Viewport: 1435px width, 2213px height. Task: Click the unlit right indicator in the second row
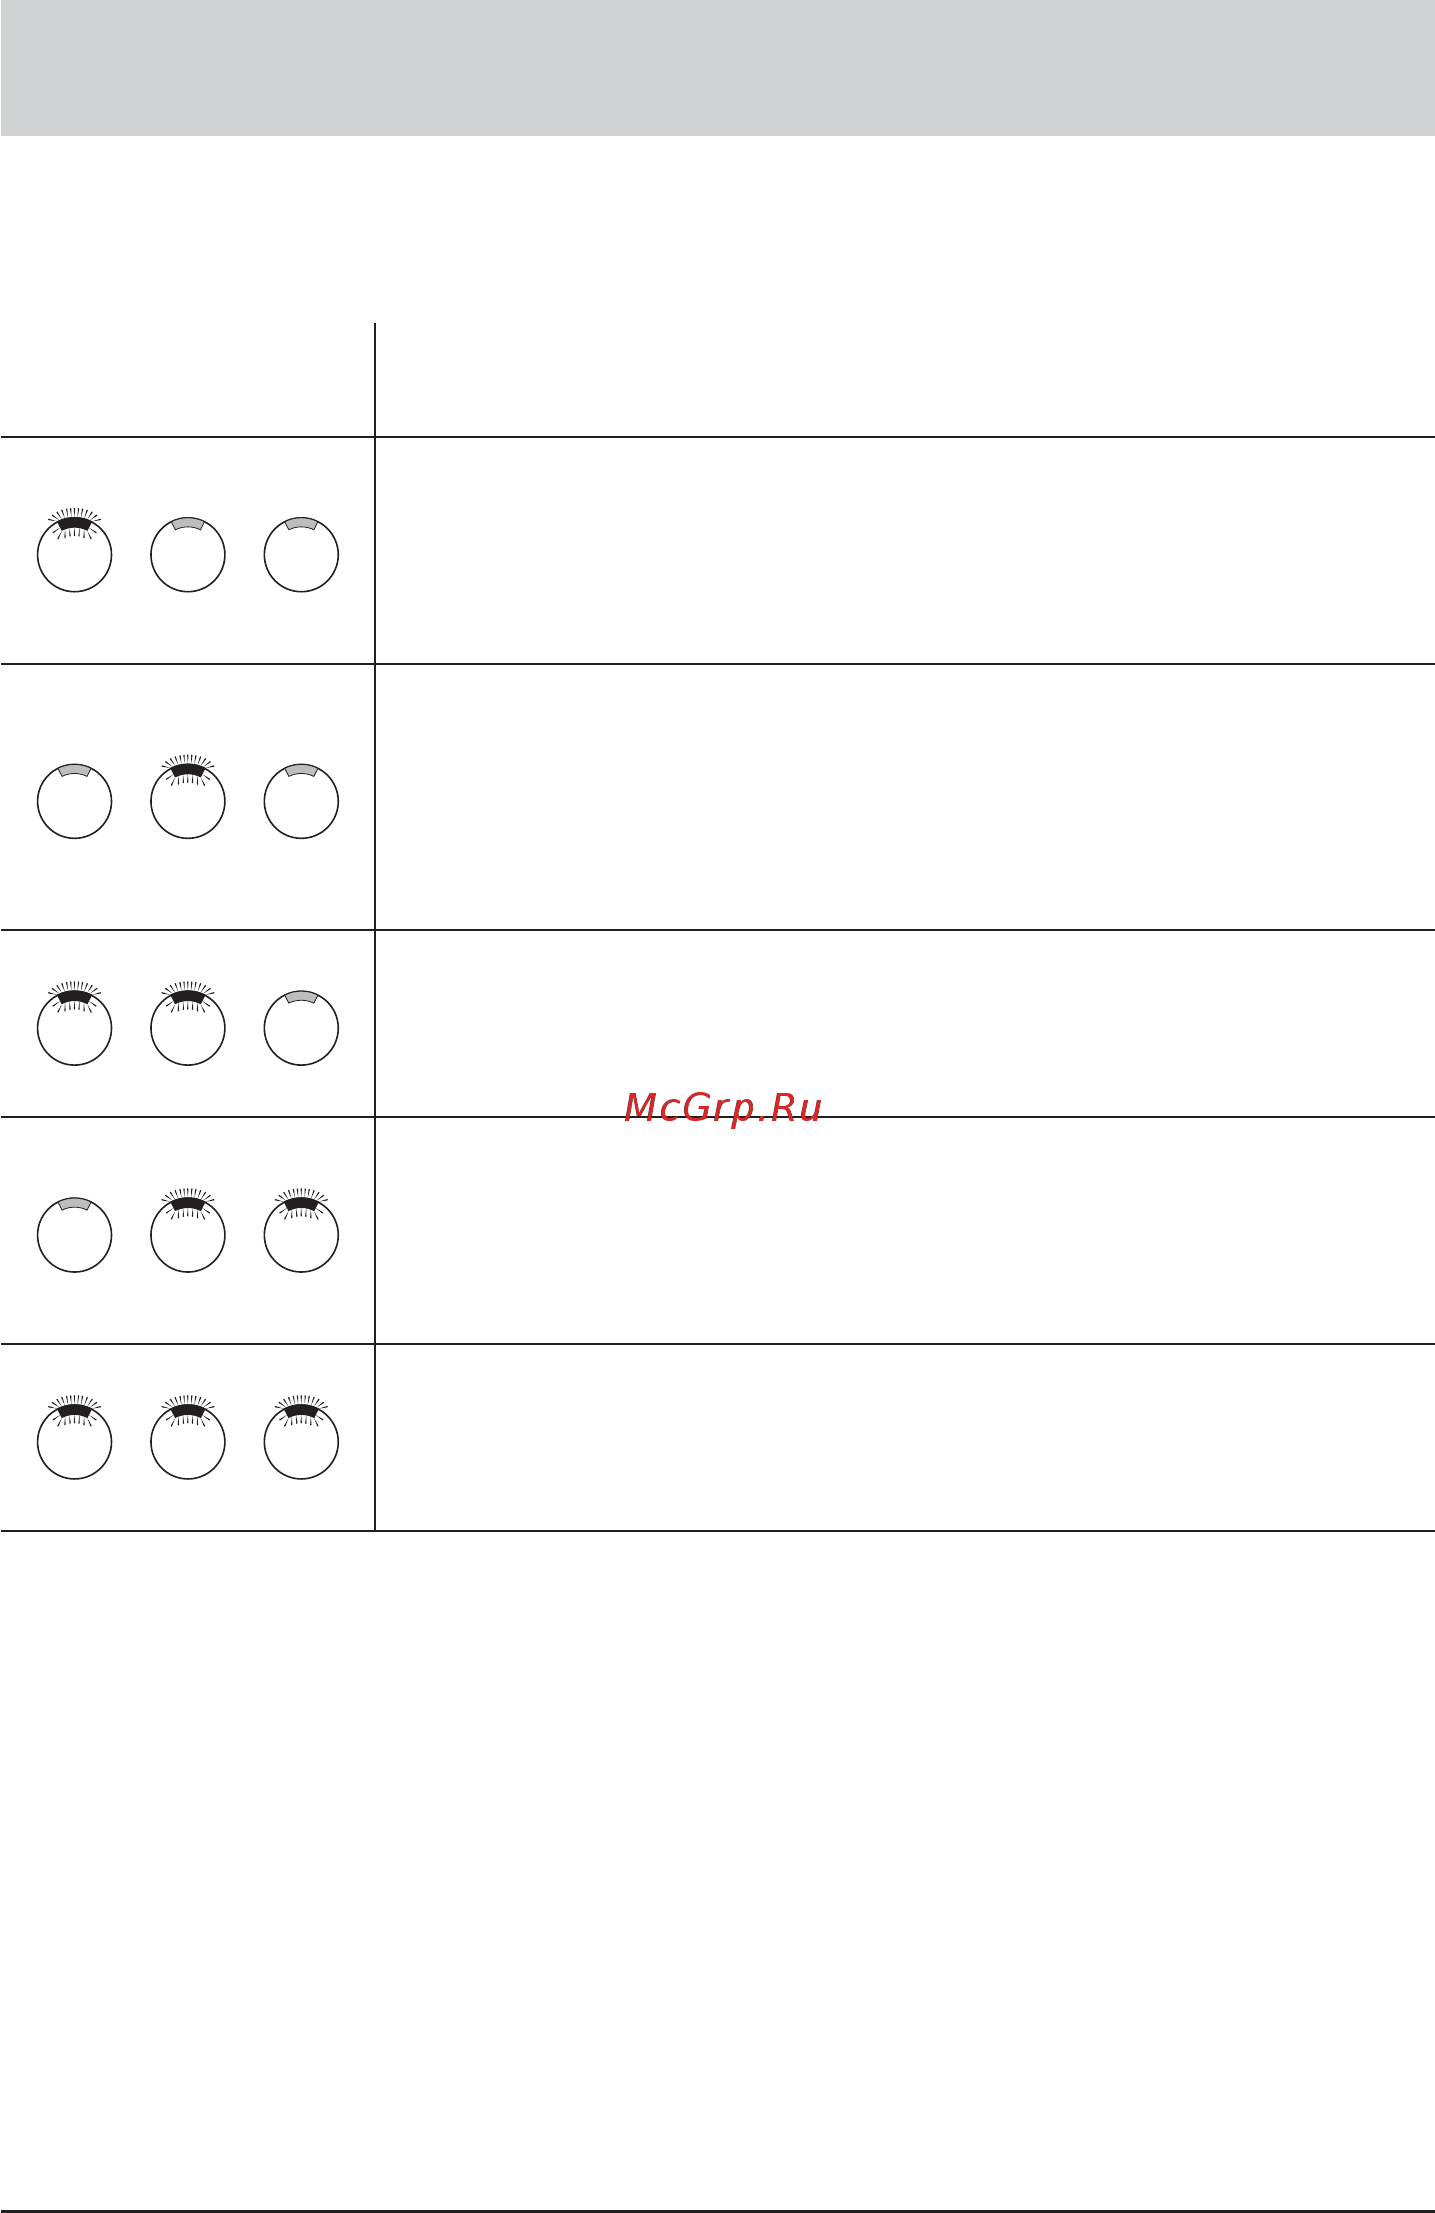point(301,801)
